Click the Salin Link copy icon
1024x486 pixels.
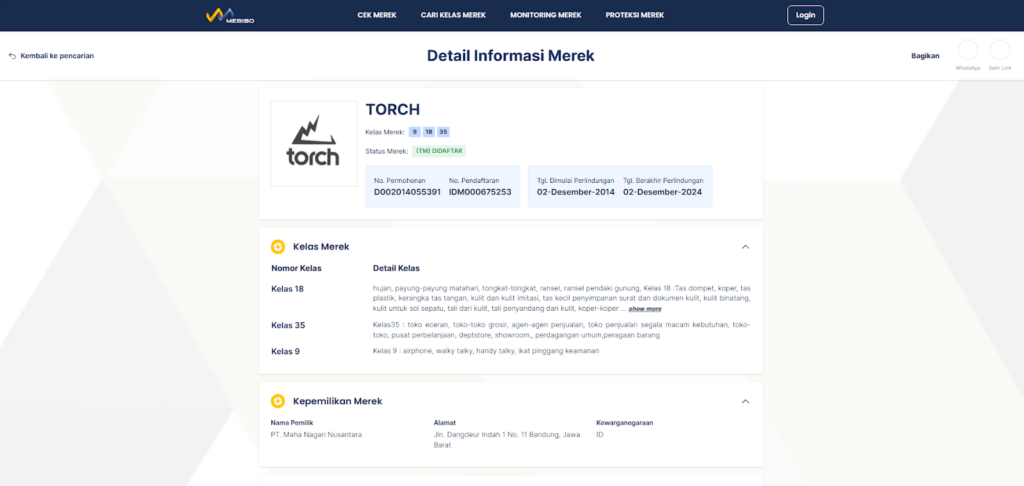tap(999, 51)
